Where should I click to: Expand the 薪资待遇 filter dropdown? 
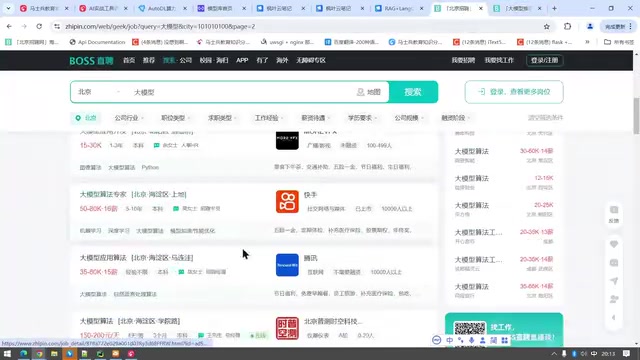(316, 118)
